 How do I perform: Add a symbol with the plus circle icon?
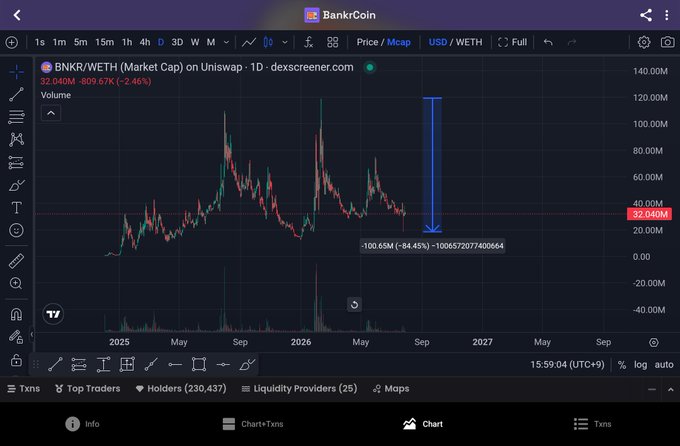tap(12, 42)
